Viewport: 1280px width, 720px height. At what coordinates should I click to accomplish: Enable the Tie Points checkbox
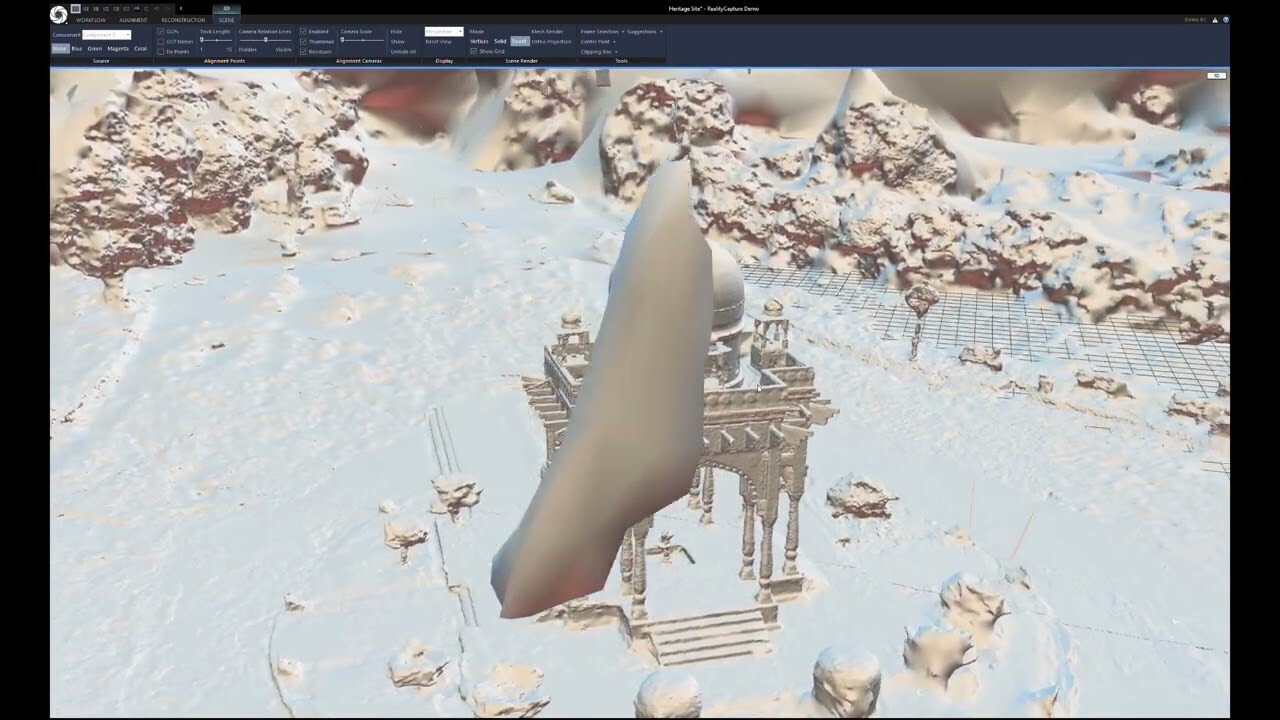pyautogui.click(x=160, y=51)
